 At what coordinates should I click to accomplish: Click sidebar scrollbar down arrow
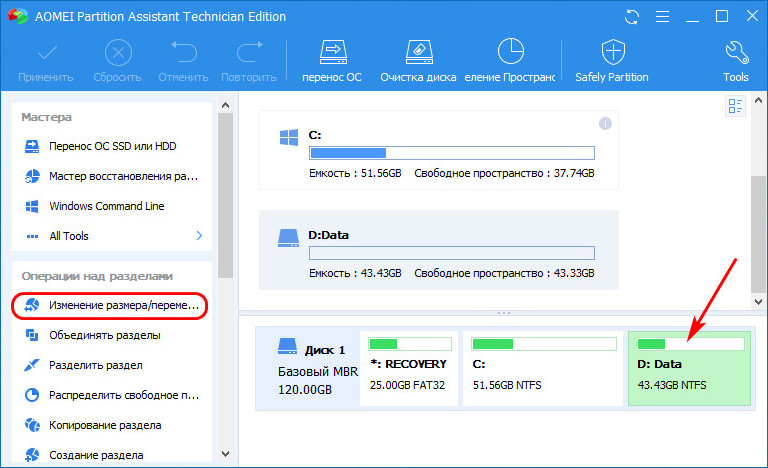225,454
